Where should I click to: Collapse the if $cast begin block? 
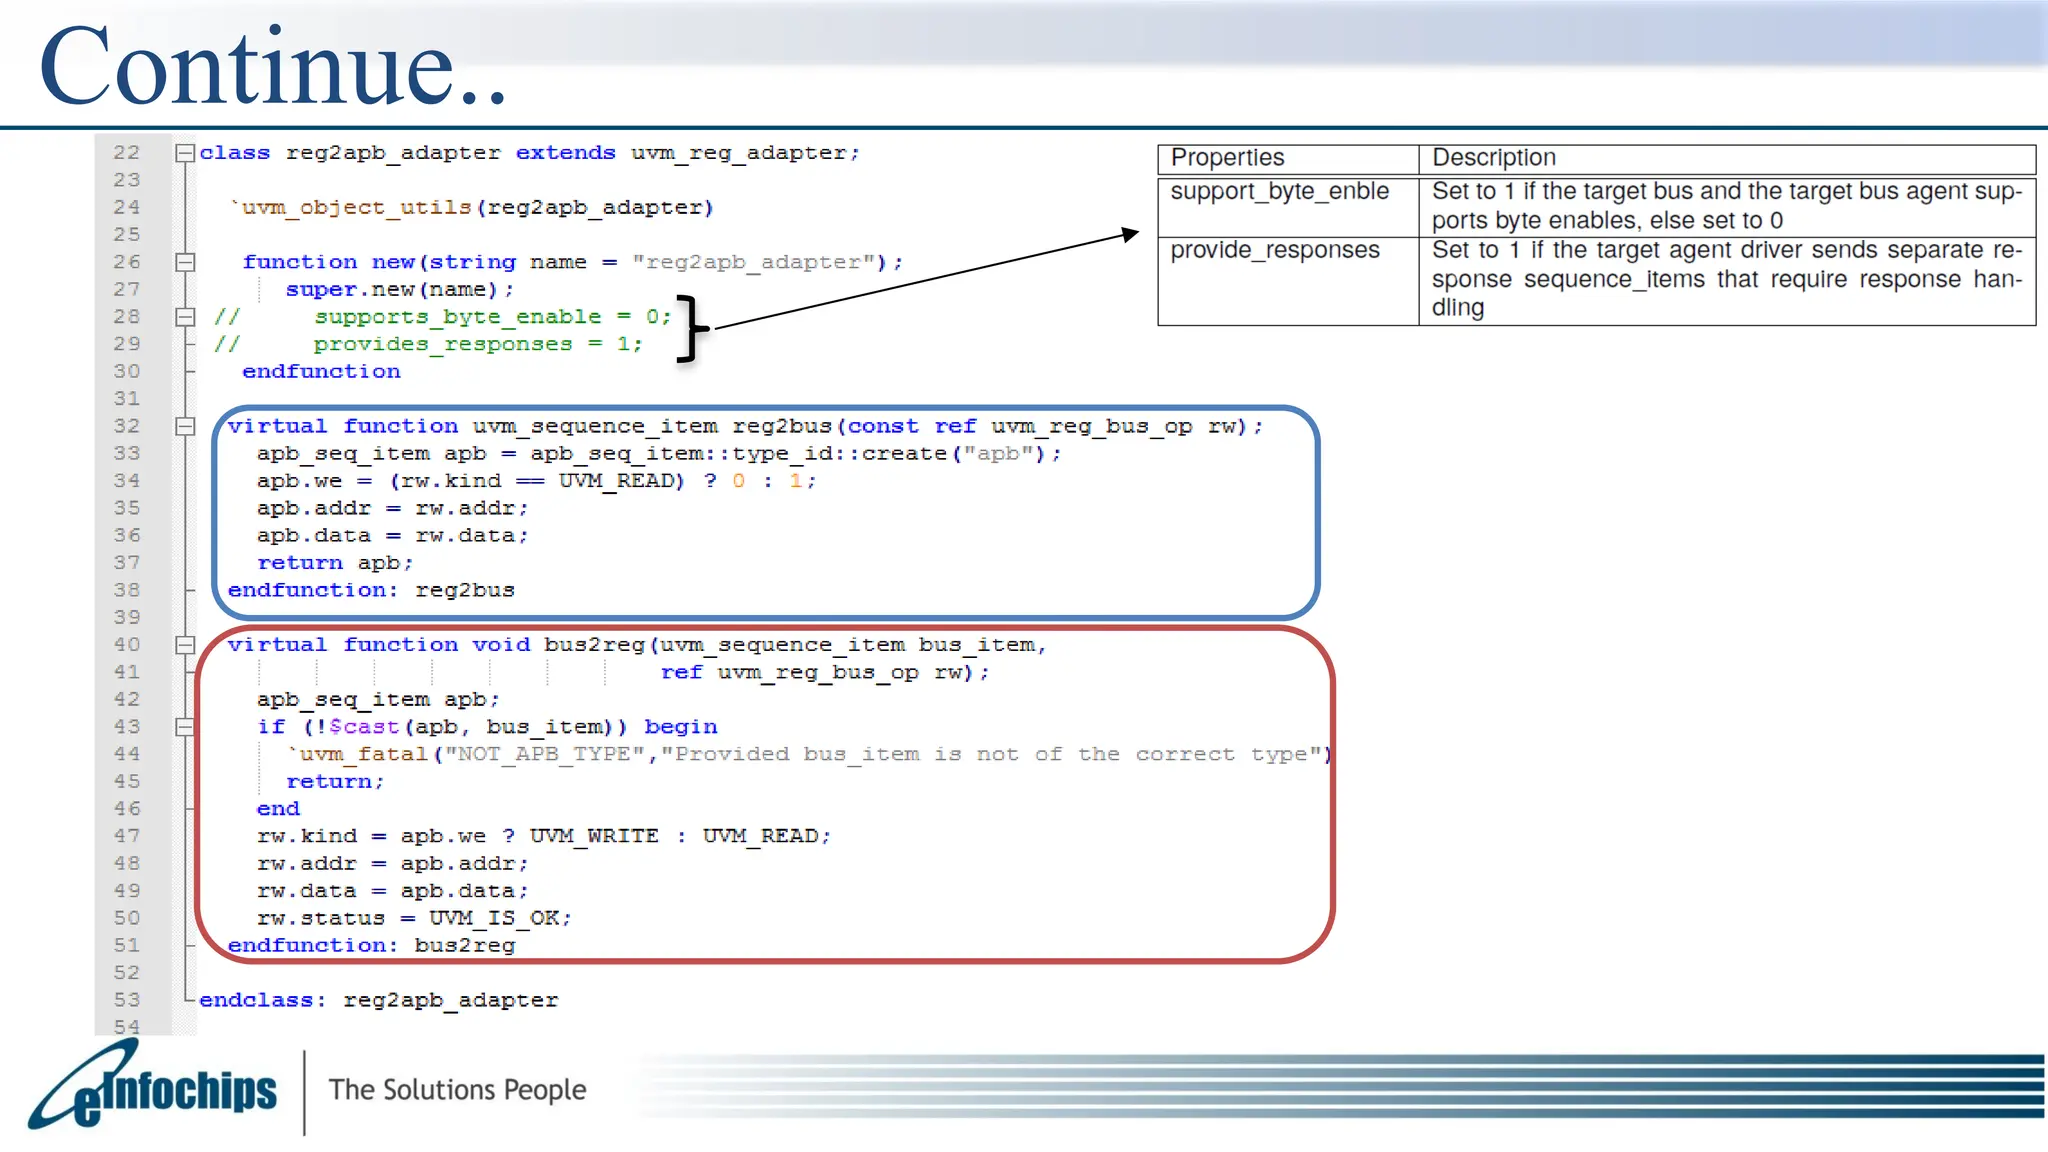pos(185,727)
